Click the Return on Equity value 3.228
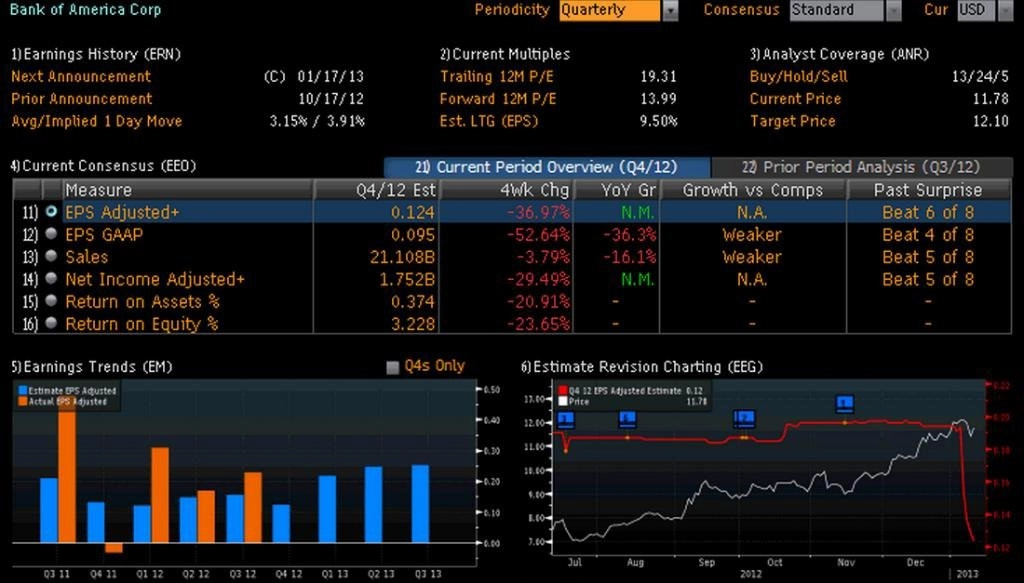Screen dimensions: 1024x583 tap(413, 324)
